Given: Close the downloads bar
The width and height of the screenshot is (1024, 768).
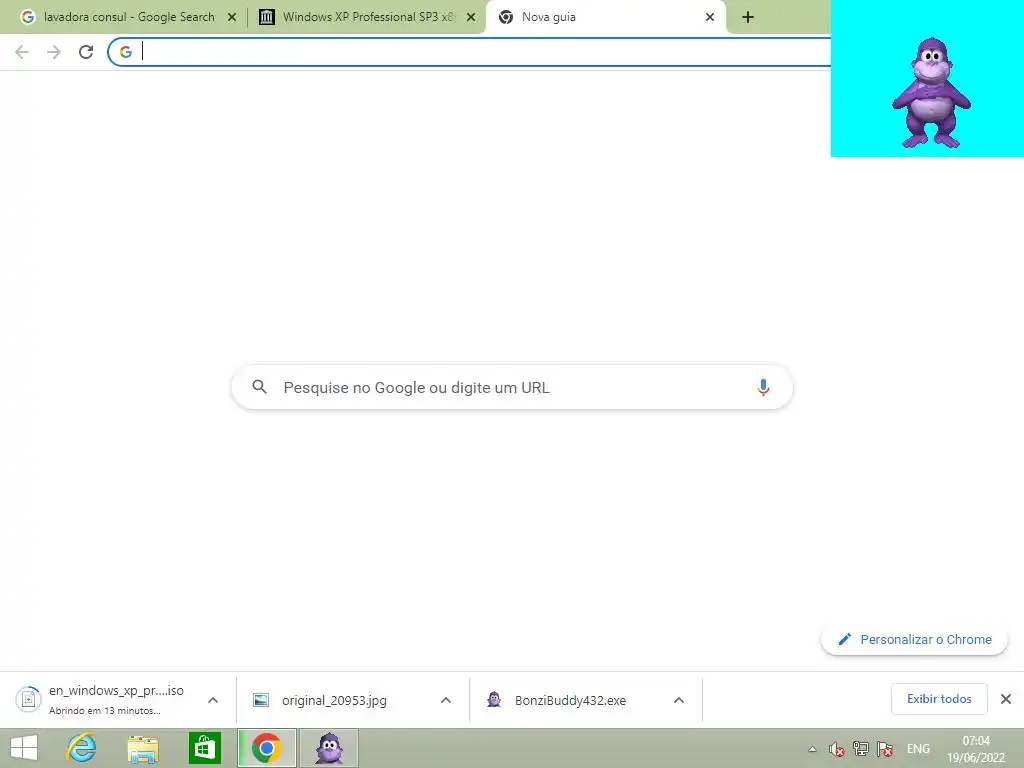Looking at the screenshot, I should pyautogui.click(x=1006, y=699).
